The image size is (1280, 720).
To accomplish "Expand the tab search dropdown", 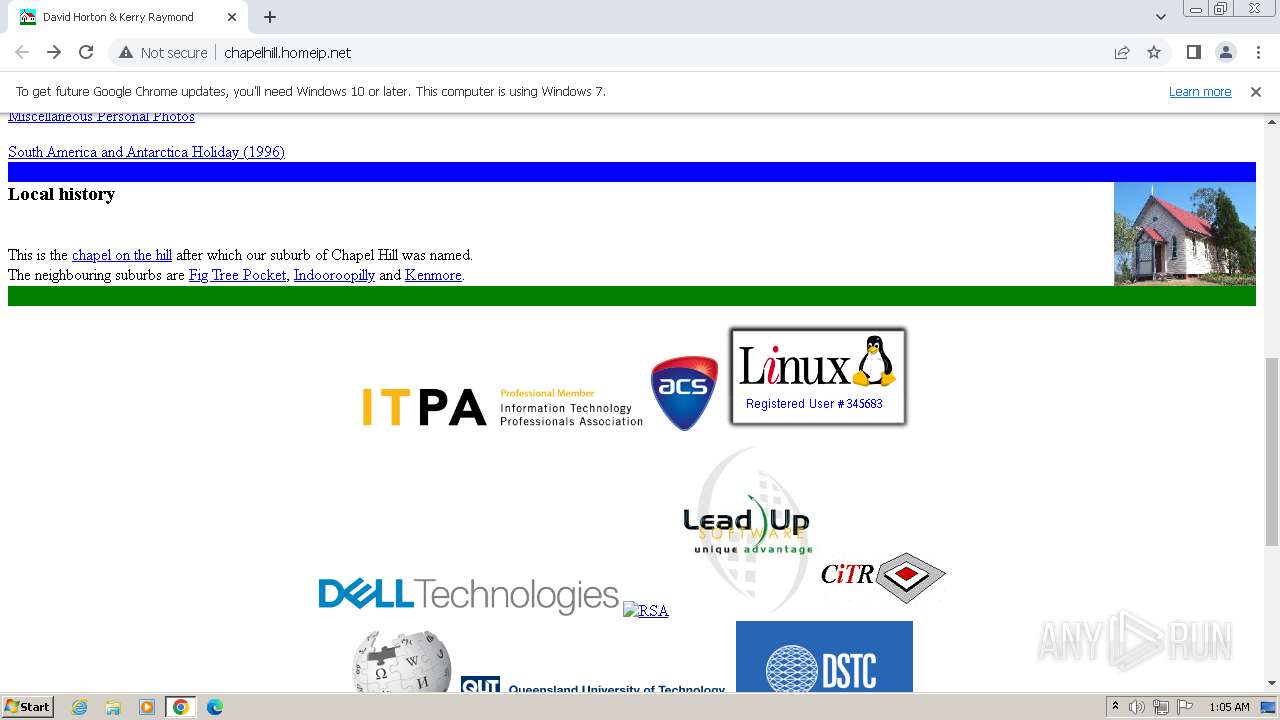I will pyautogui.click(x=1160, y=17).
